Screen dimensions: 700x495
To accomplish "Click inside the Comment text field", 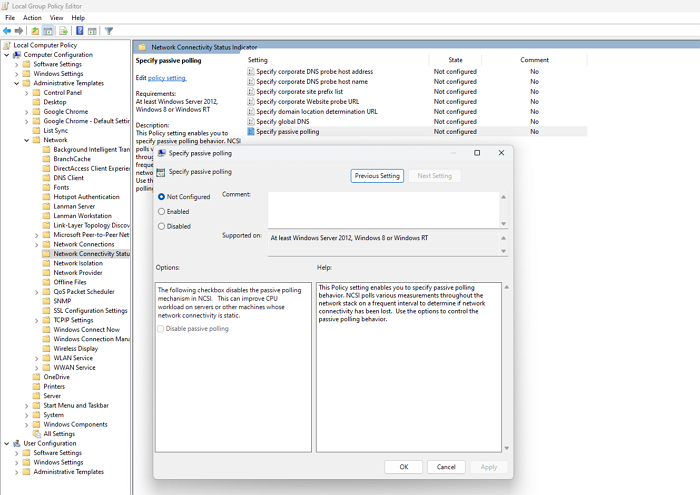I will (384, 210).
